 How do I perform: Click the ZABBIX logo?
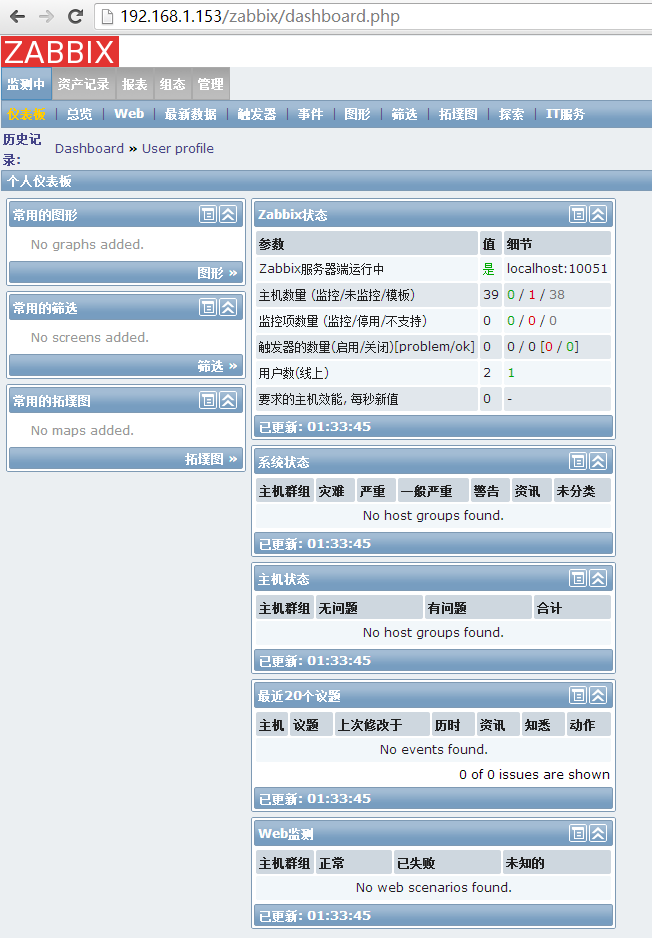pyautogui.click(x=60, y=52)
